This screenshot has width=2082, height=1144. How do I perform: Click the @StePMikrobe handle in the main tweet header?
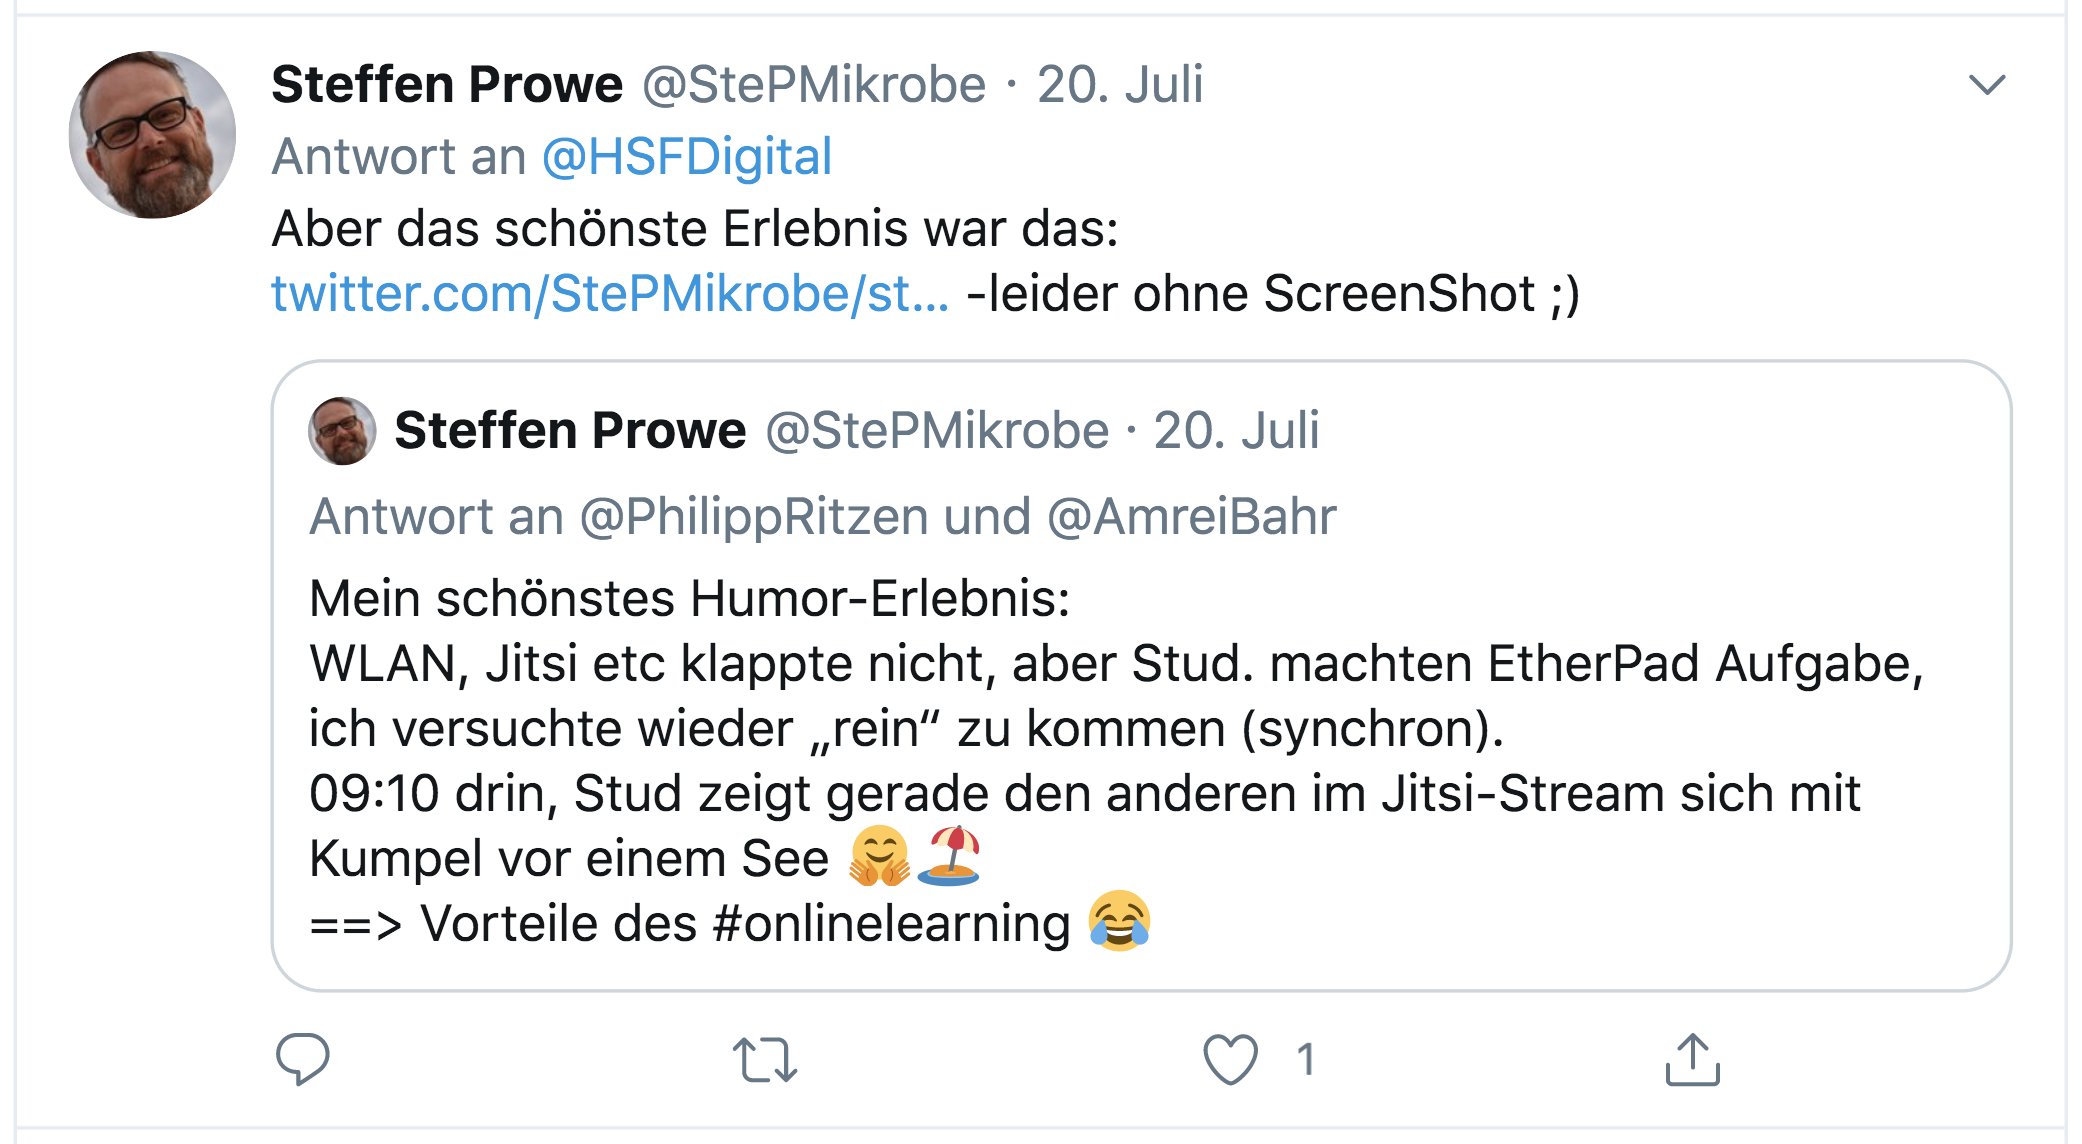click(814, 85)
